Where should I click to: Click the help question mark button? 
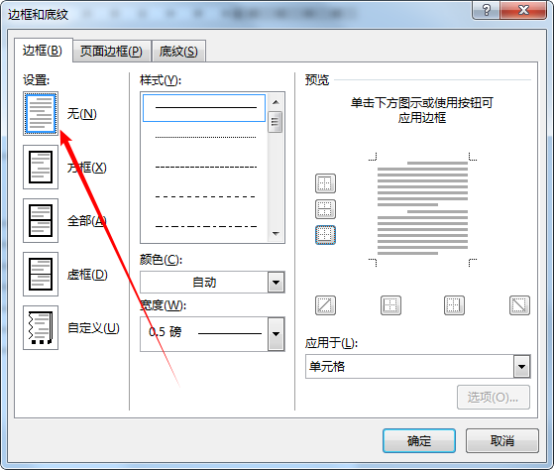(486, 10)
